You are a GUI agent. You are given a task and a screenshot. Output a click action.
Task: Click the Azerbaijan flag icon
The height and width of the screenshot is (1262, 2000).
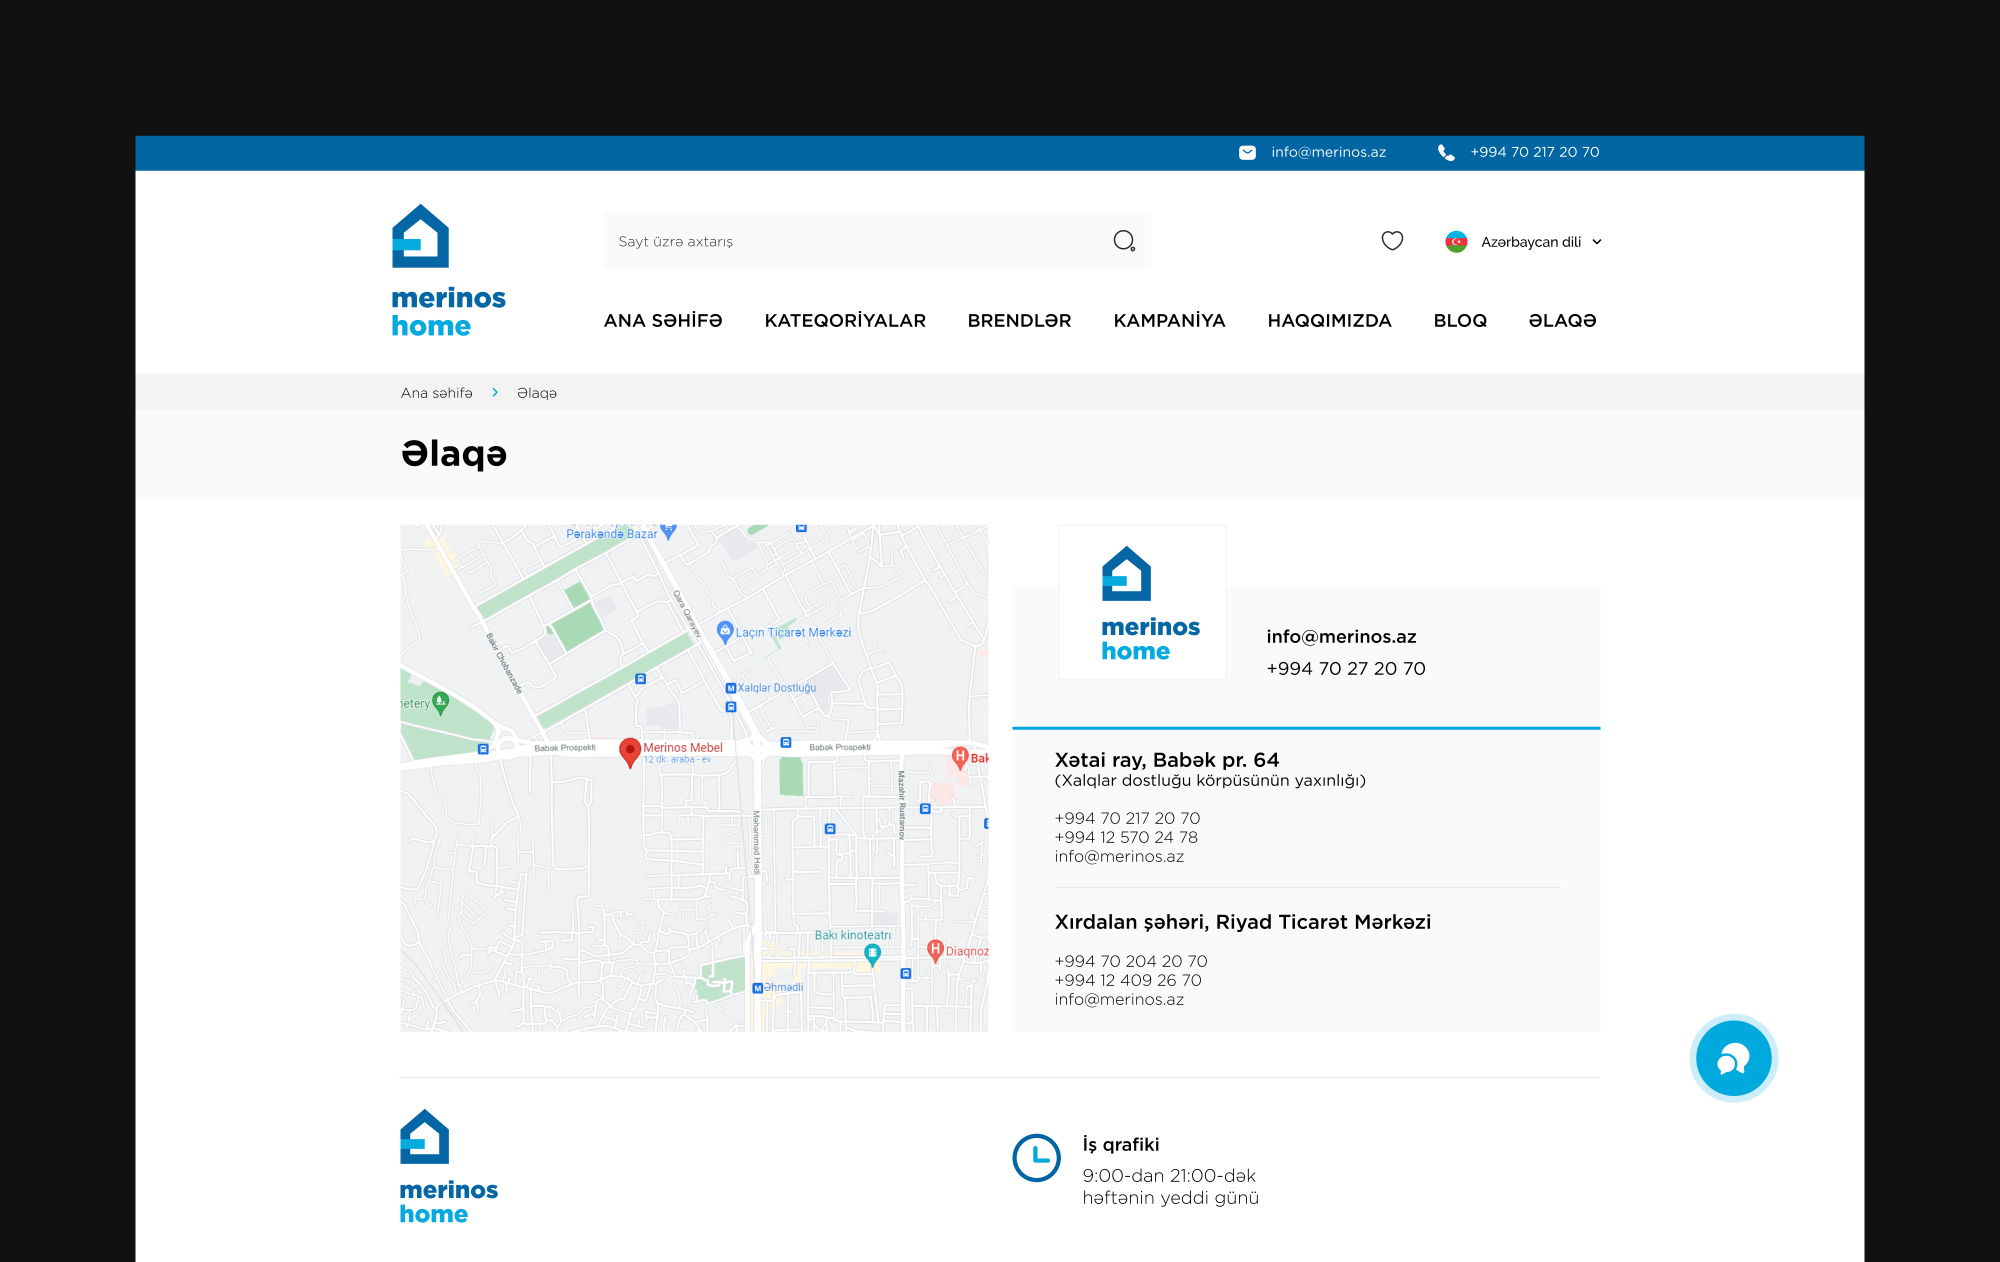tap(1456, 242)
